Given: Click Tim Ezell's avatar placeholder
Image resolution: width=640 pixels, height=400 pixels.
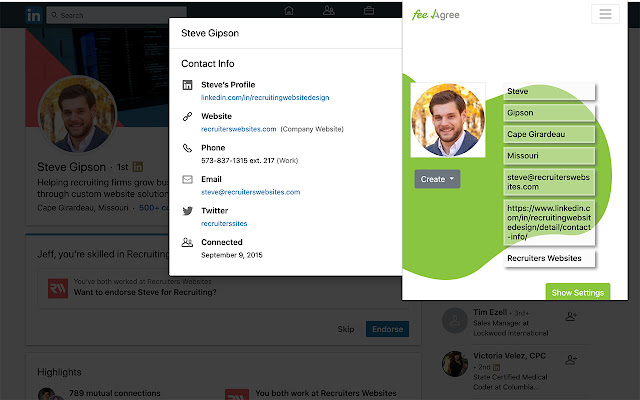Looking at the screenshot, I should coord(455,321).
